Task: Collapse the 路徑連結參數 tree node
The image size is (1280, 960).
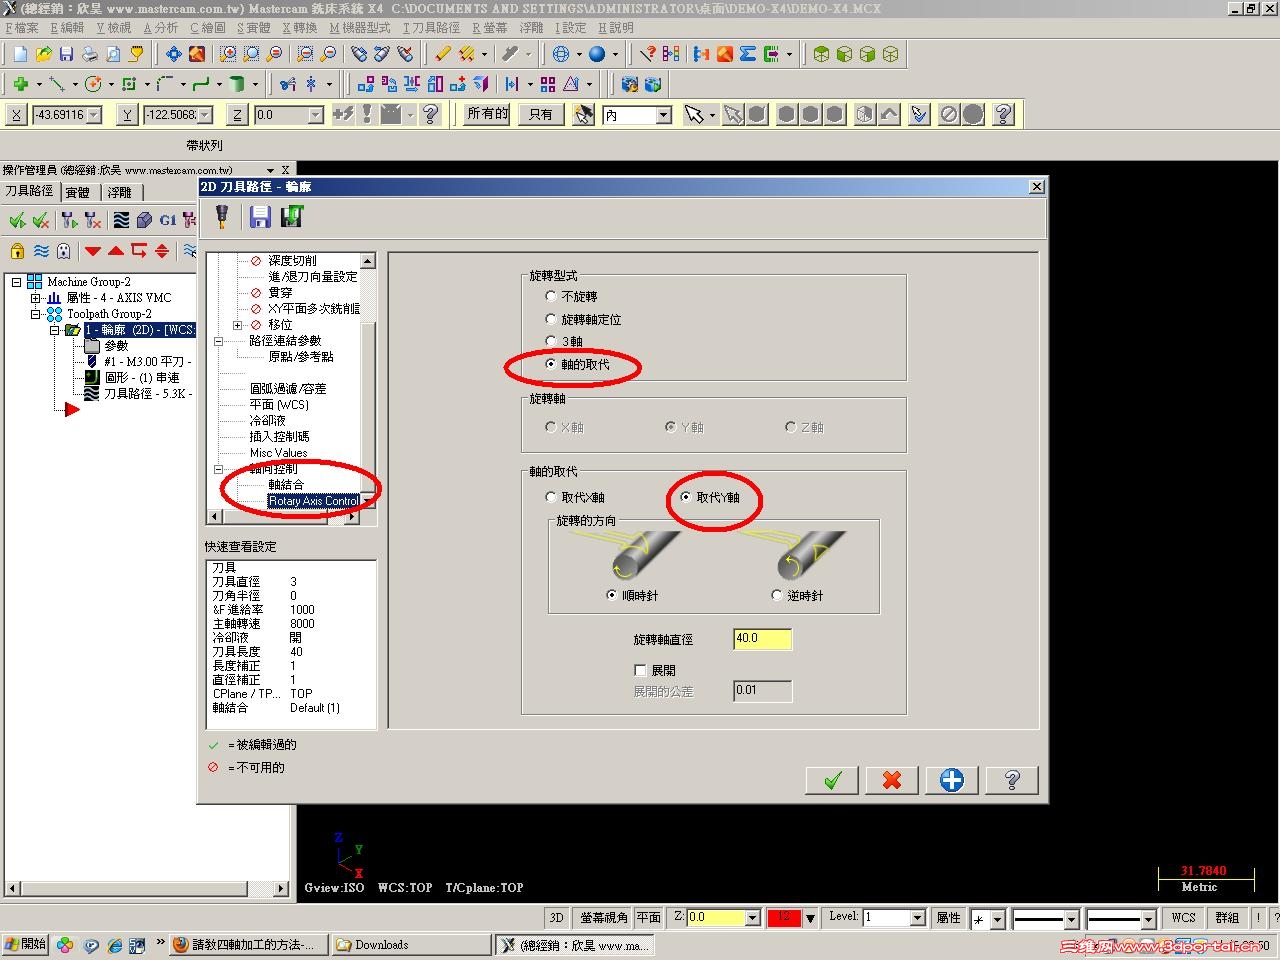Action: click(x=218, y=341)
